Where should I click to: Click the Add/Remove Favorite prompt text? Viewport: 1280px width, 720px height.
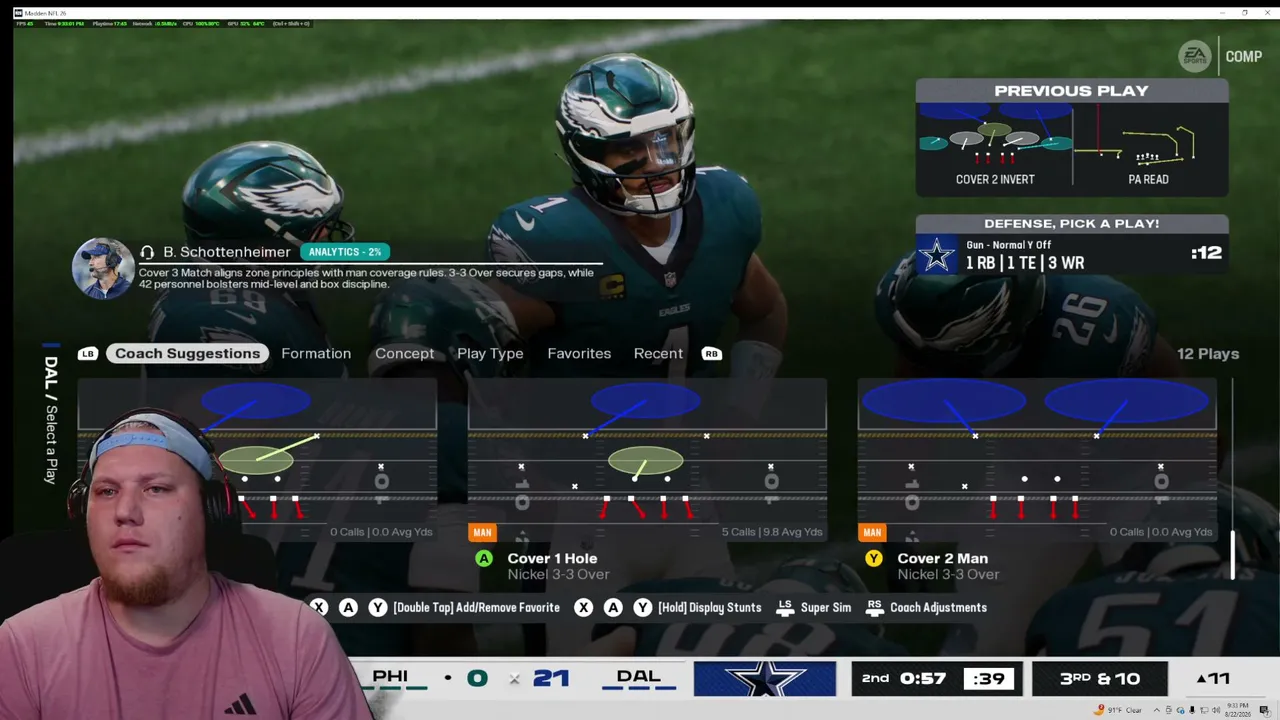click(476, 608)
